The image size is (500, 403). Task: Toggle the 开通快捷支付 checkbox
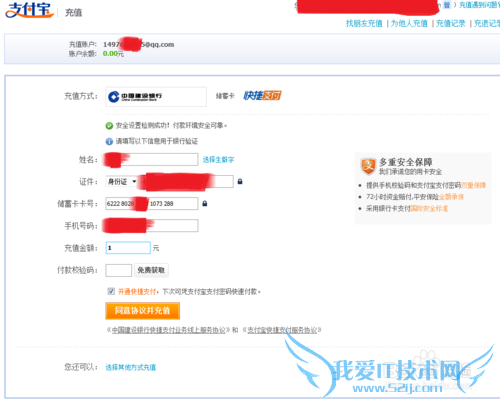[x=111, y=291]
